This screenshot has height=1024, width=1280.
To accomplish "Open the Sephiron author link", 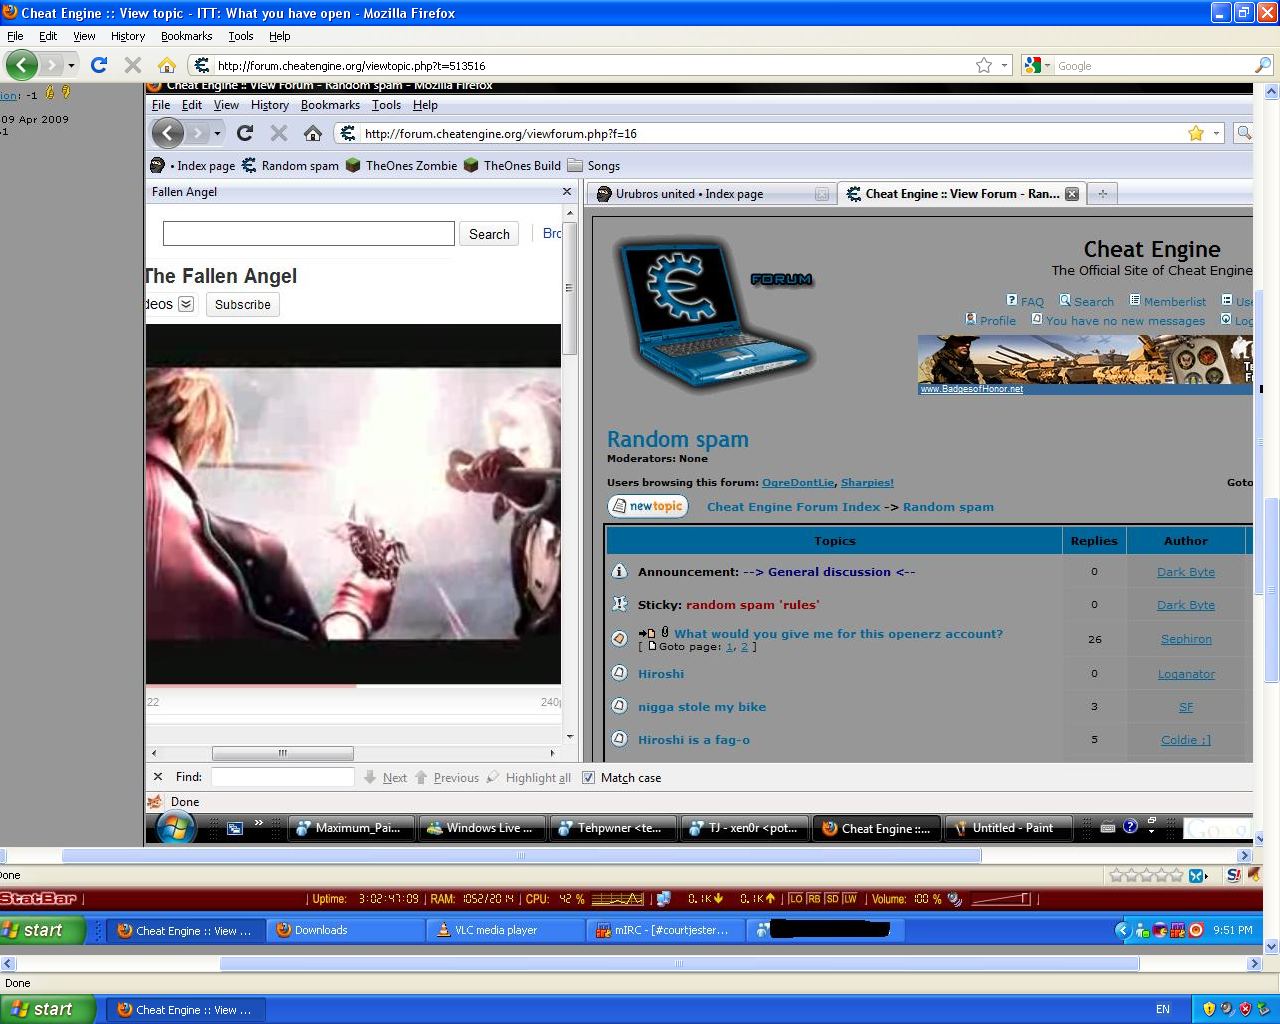I will [1186, 639].
